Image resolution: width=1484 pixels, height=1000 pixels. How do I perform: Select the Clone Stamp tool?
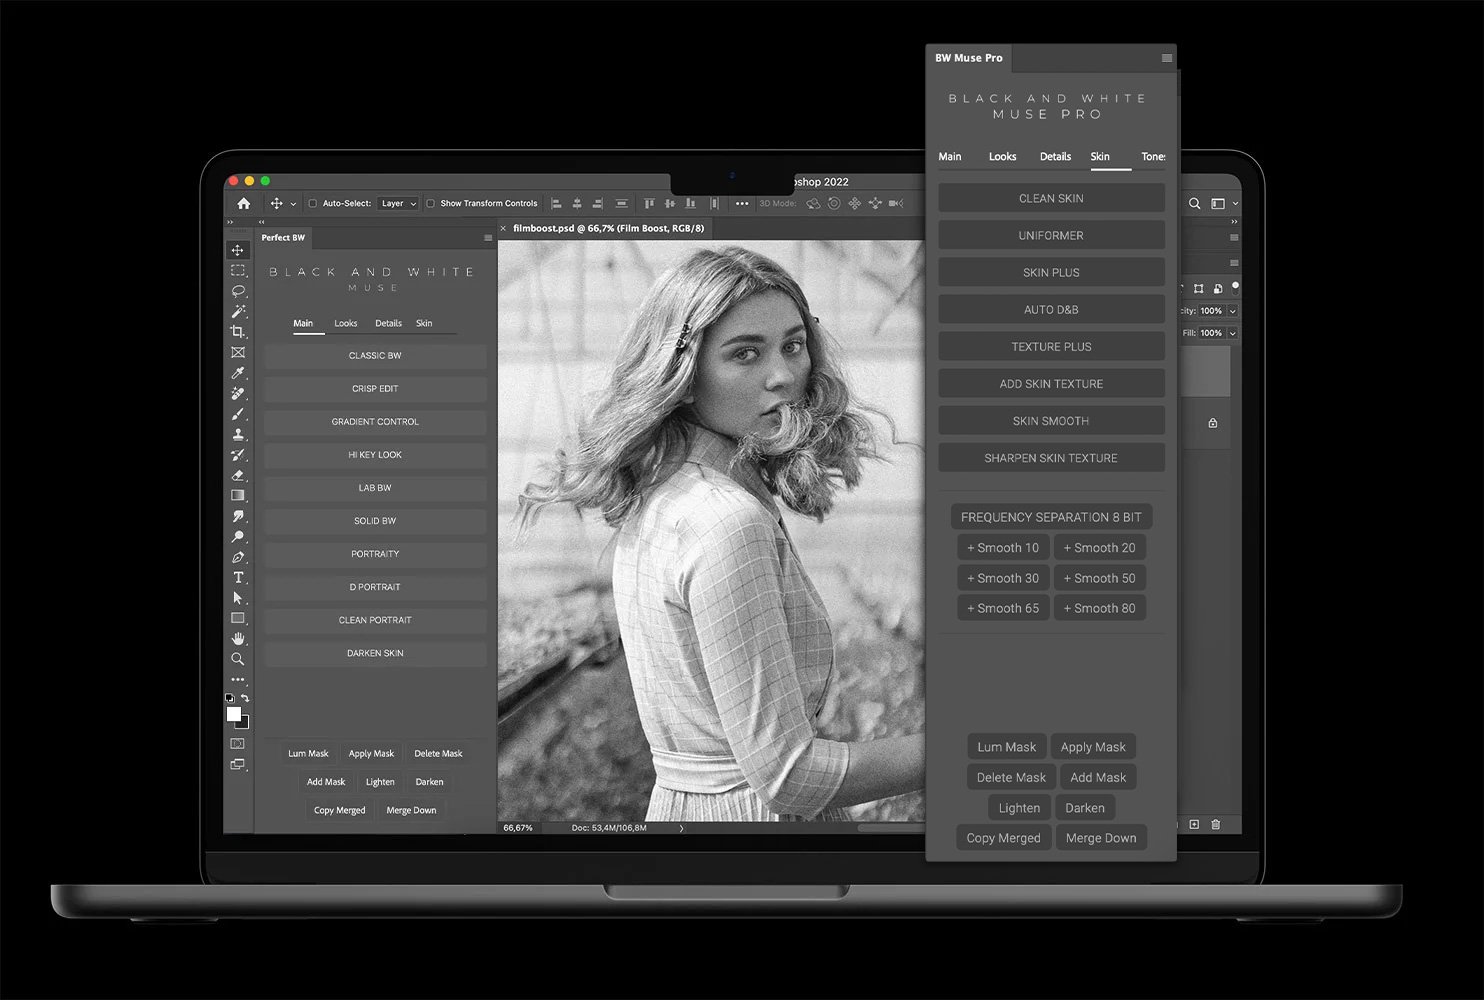238,434
